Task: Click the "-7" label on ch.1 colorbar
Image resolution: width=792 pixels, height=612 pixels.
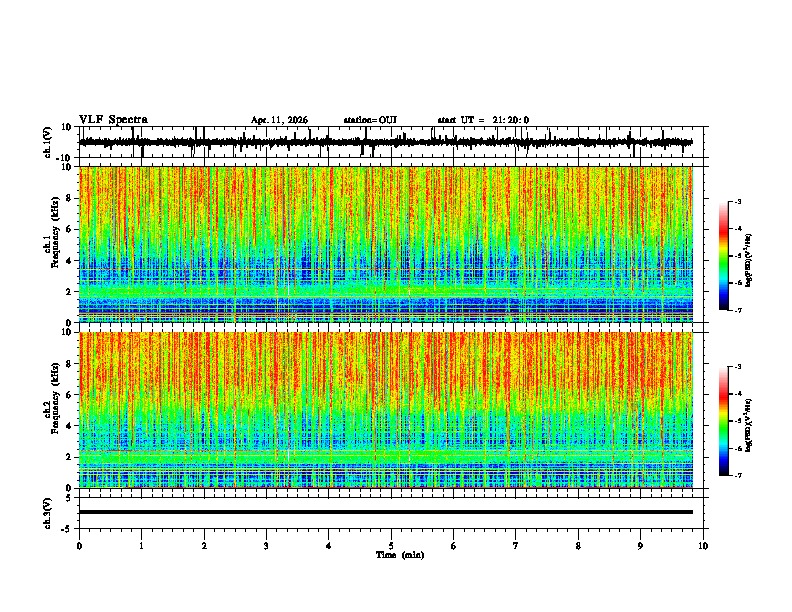Action: (738, 310)
